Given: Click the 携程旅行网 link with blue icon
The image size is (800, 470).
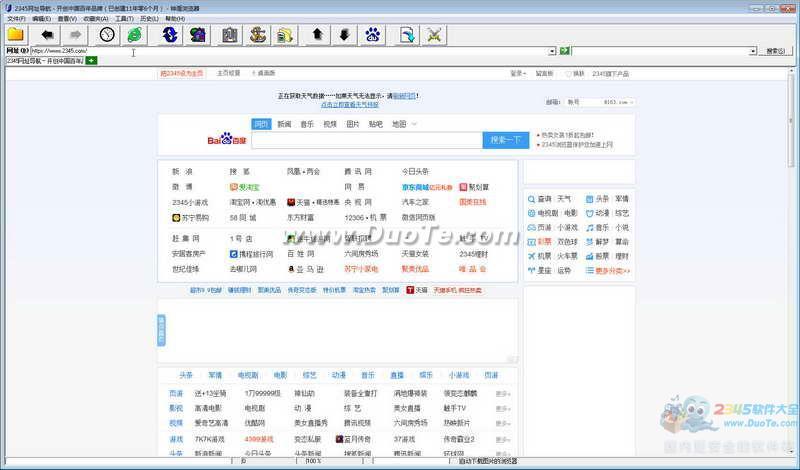Looking at the screenshot, I should [x=251, y=254].
